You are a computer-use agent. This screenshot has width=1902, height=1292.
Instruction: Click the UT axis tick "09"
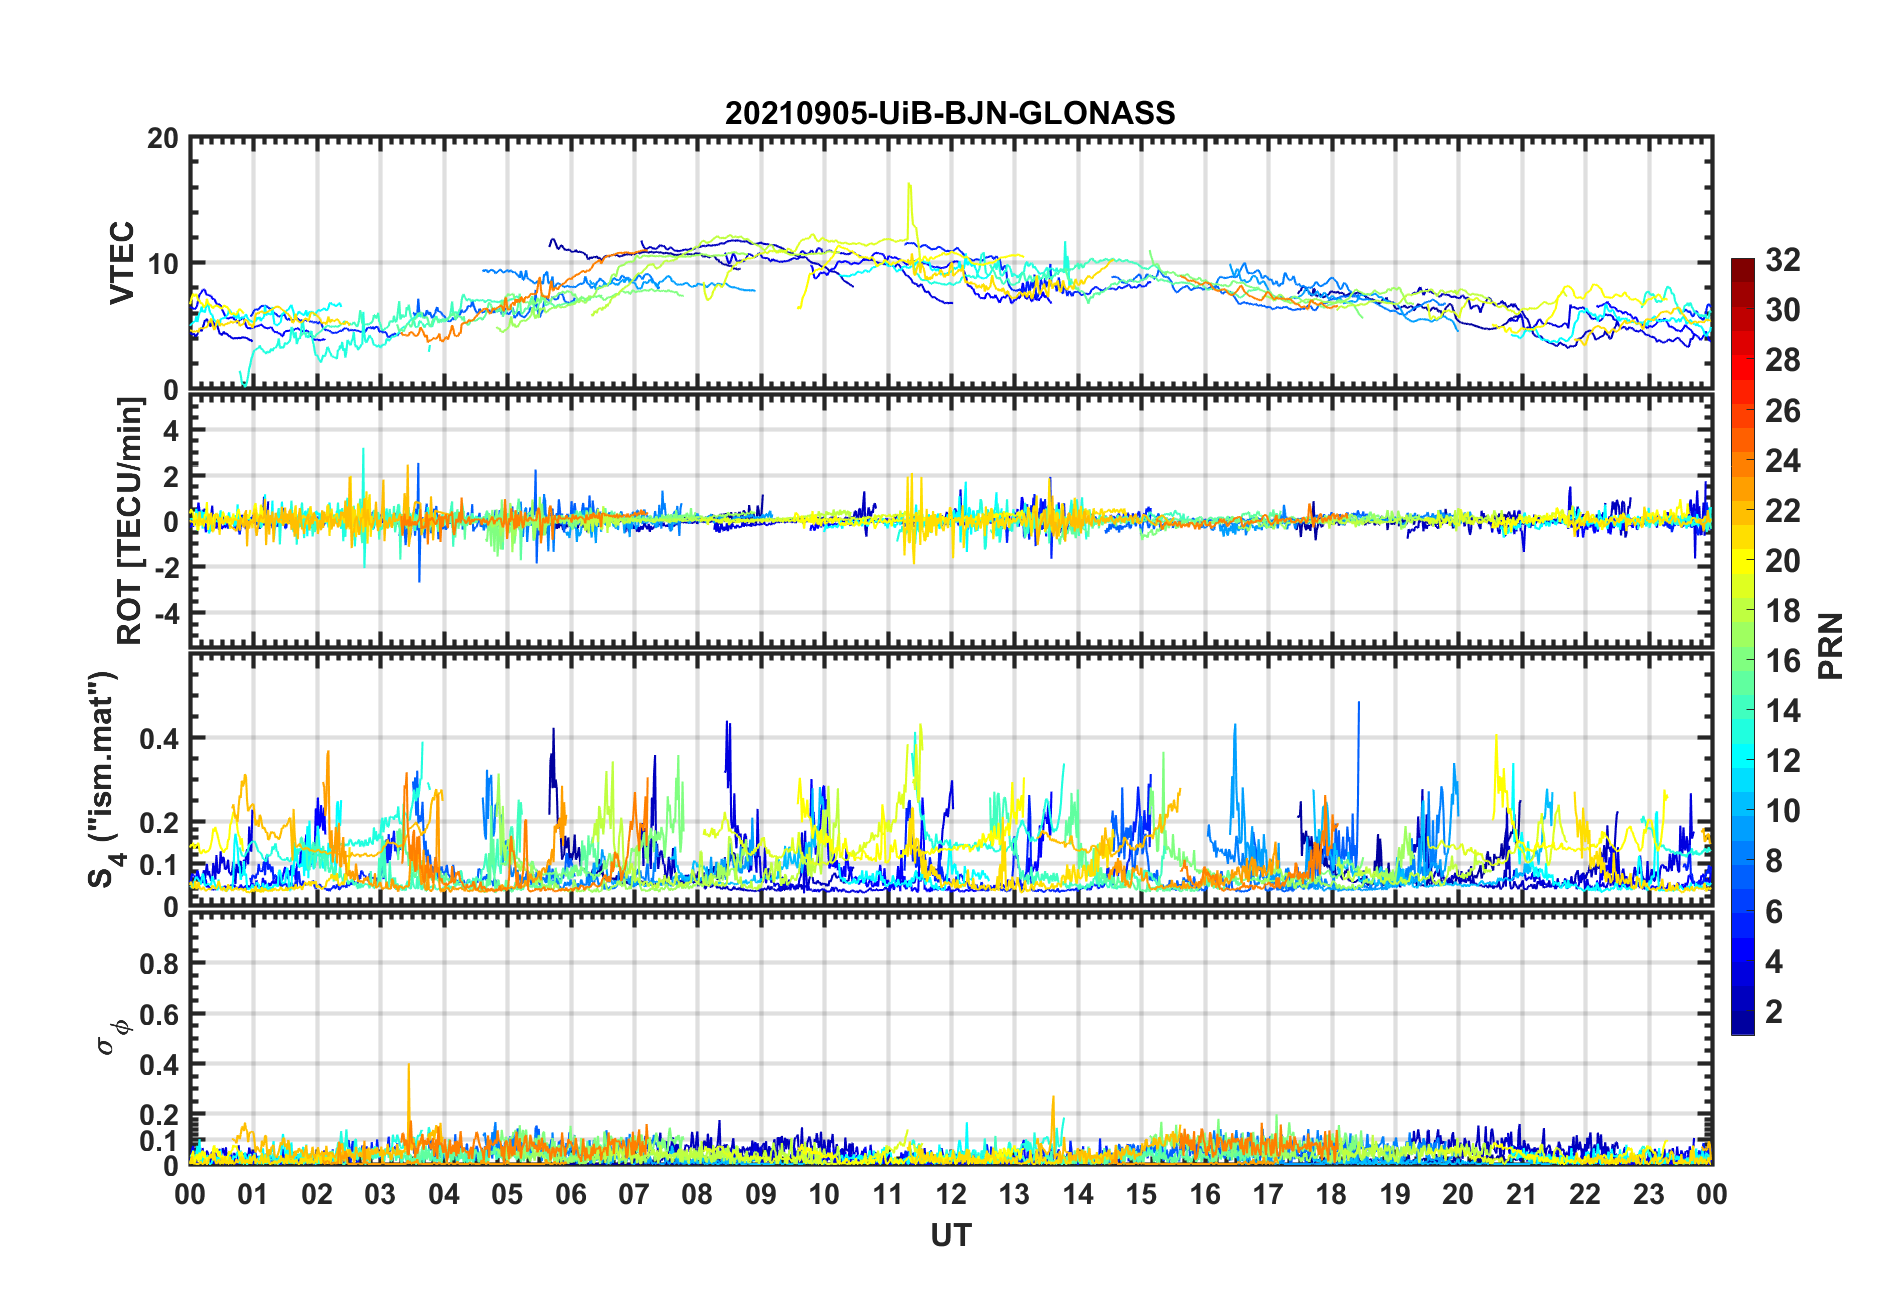pos(761,1194)
